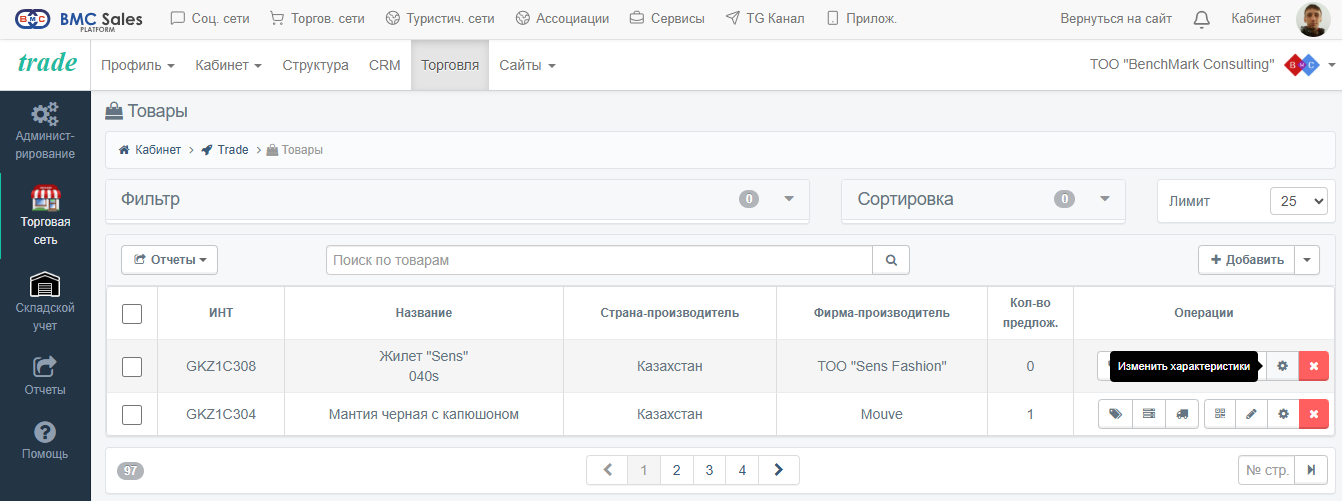Delete product GKZ1C304 with the red X
Screen dimensions: 1342x501
pyautogui.click(x=1314, y=414)
